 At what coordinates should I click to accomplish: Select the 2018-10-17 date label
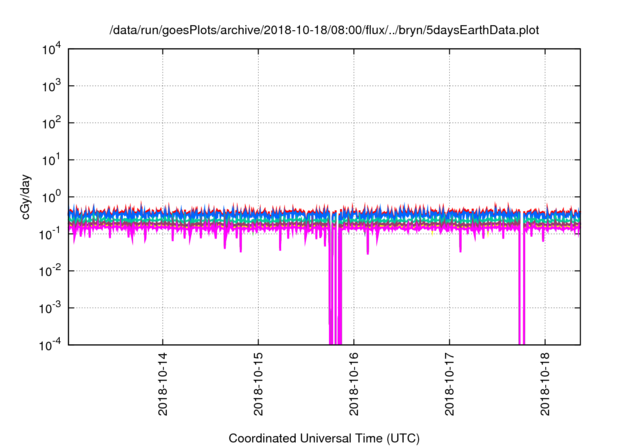[449, 384]
